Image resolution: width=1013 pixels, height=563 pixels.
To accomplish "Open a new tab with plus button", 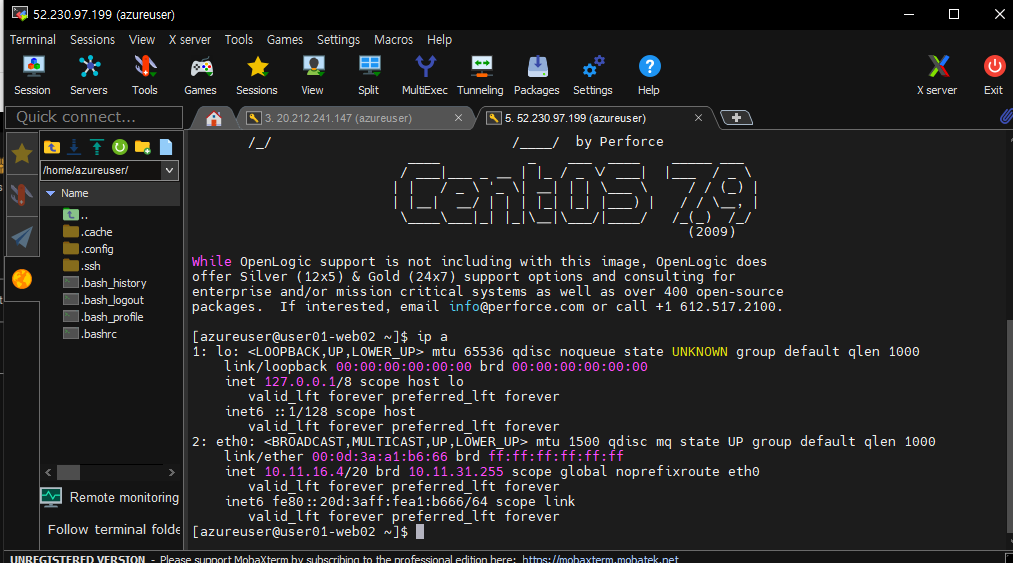I will [736, 118].
